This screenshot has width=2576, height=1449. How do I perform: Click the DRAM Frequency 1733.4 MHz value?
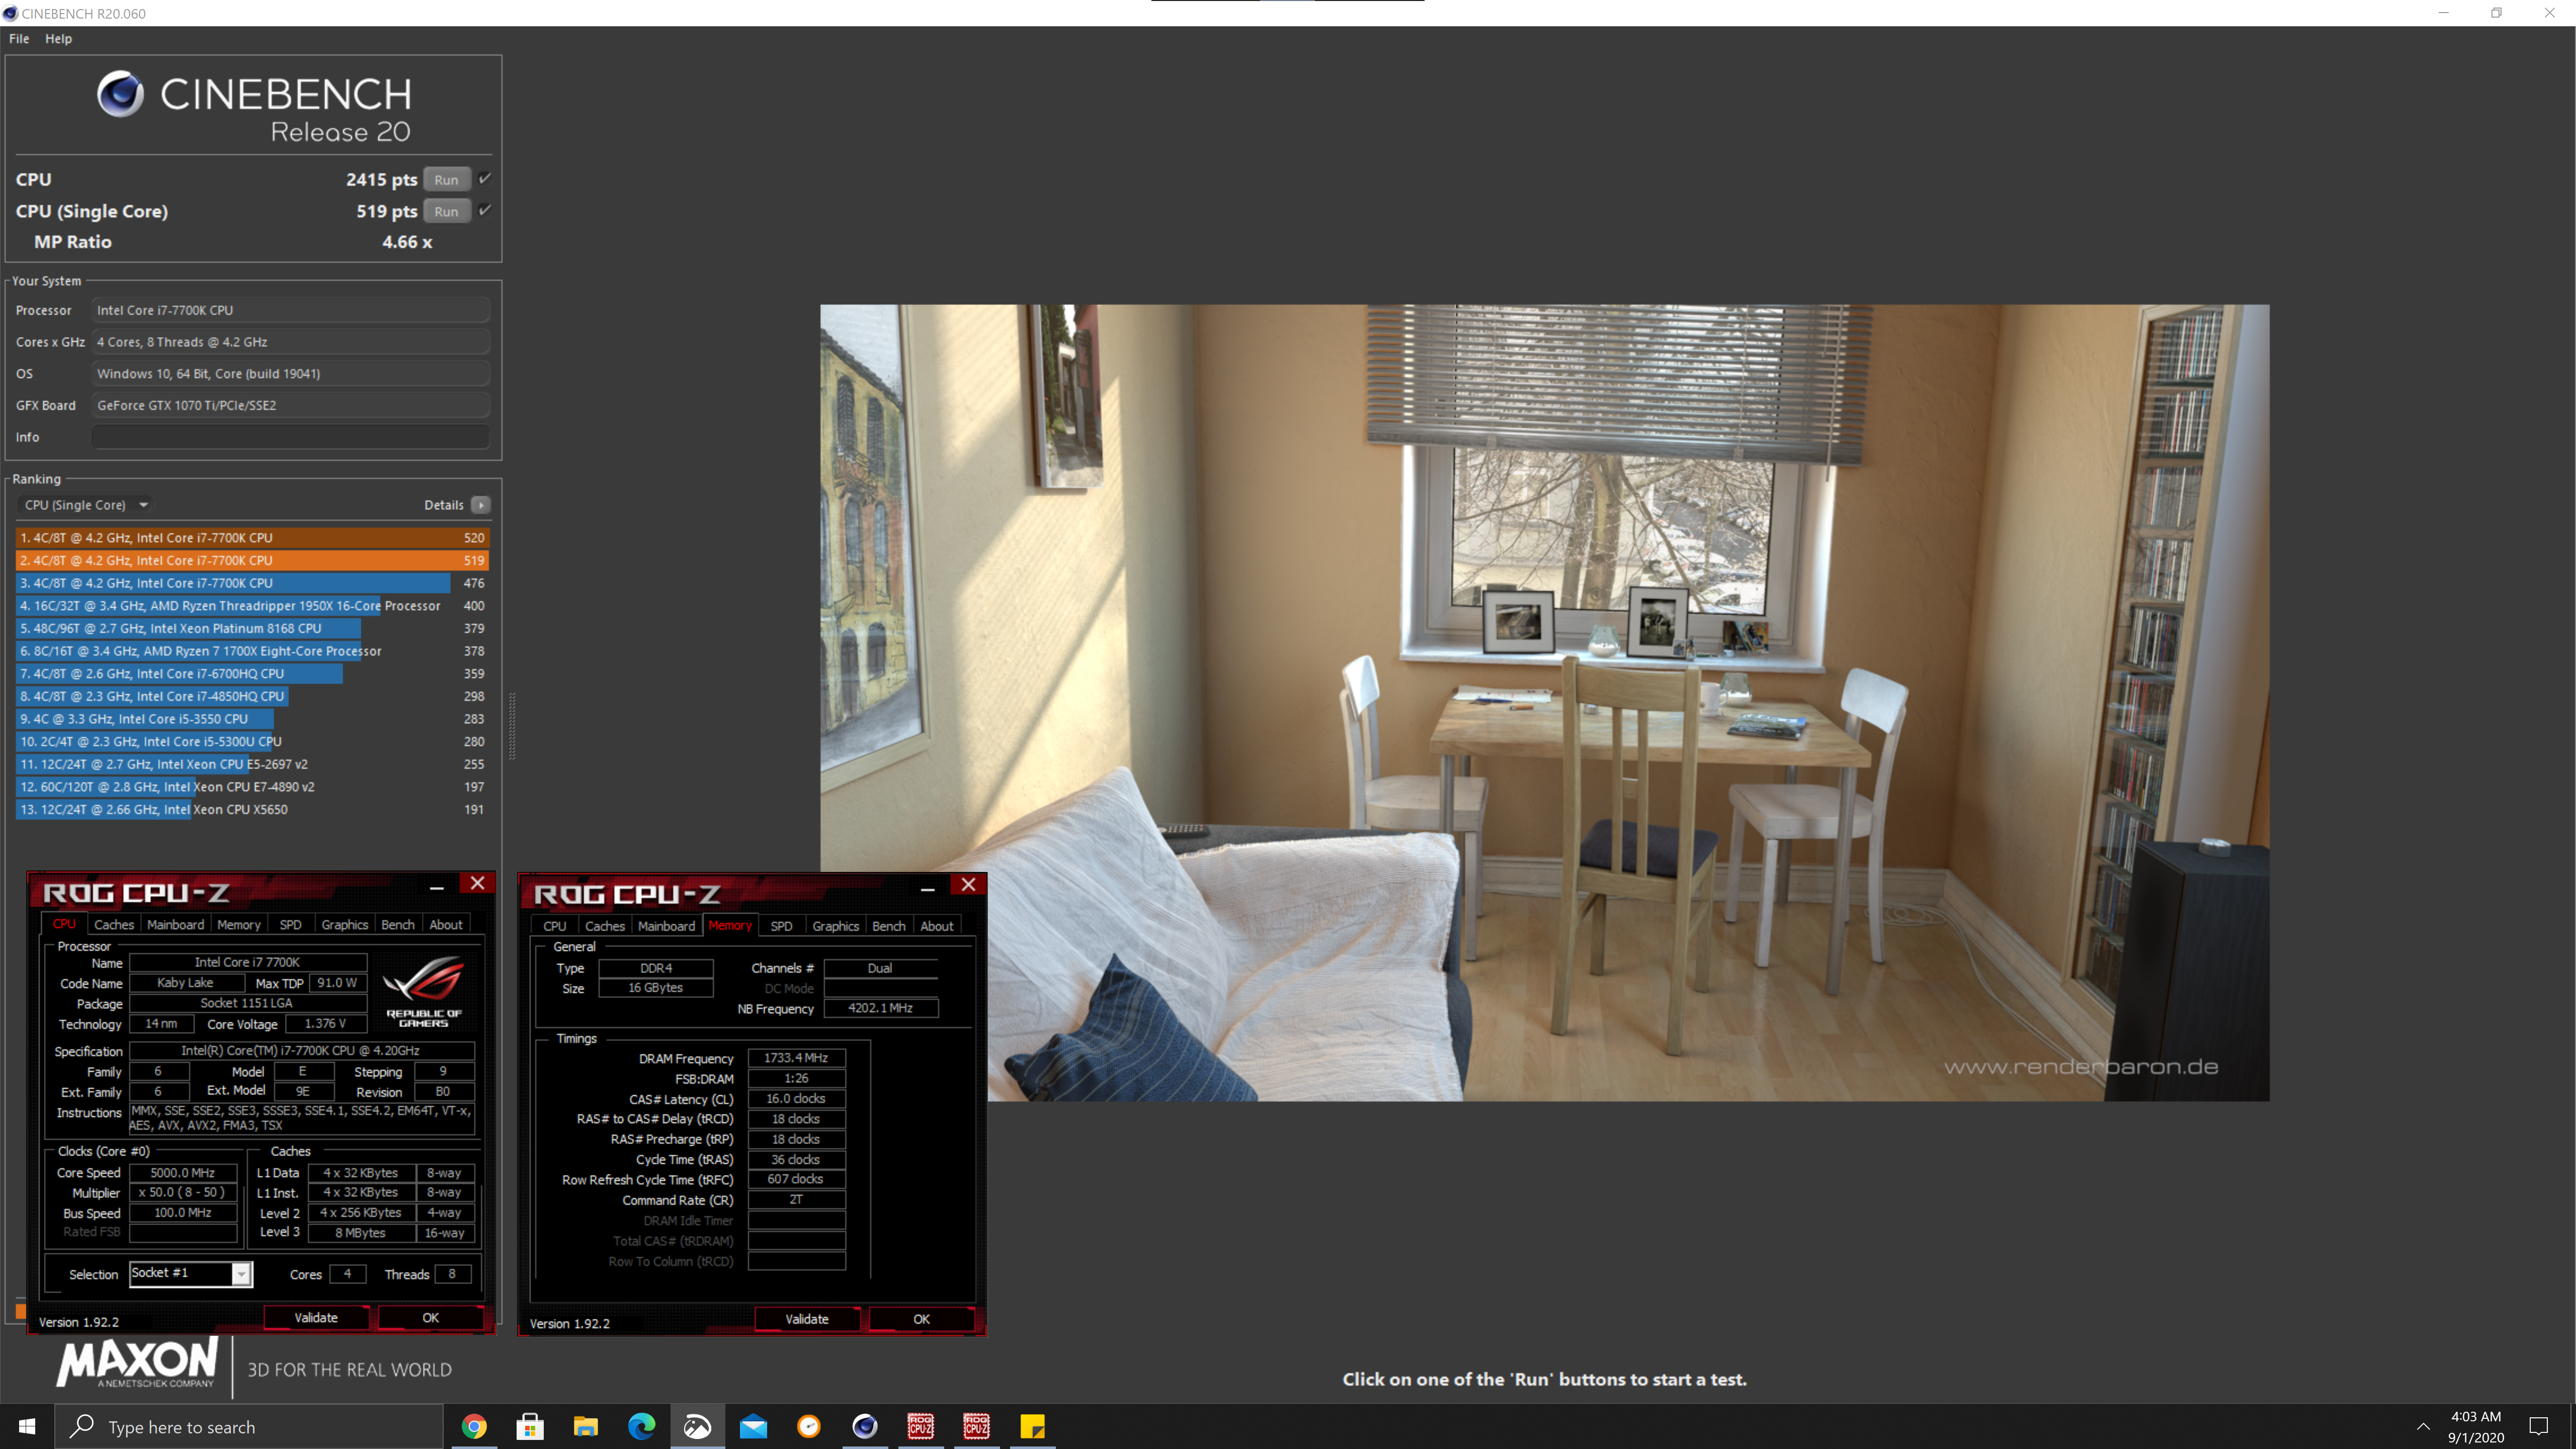[x=796, y=1058]
